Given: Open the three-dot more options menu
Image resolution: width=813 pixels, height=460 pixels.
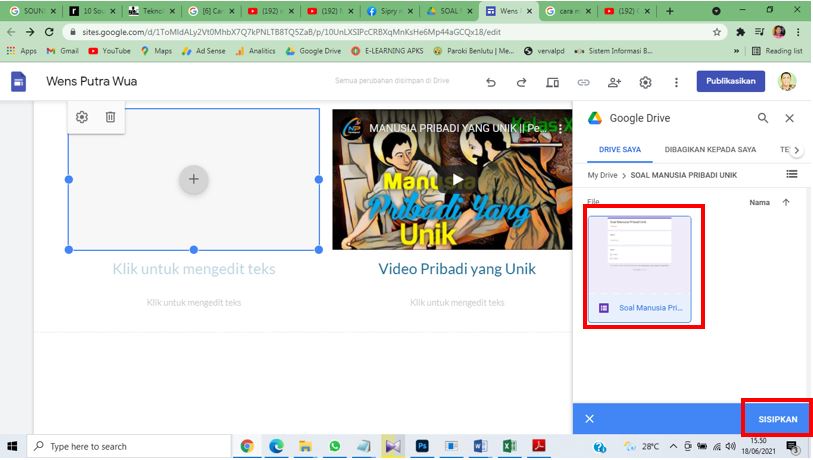Looking at the screenshot, I should (677, 82).
